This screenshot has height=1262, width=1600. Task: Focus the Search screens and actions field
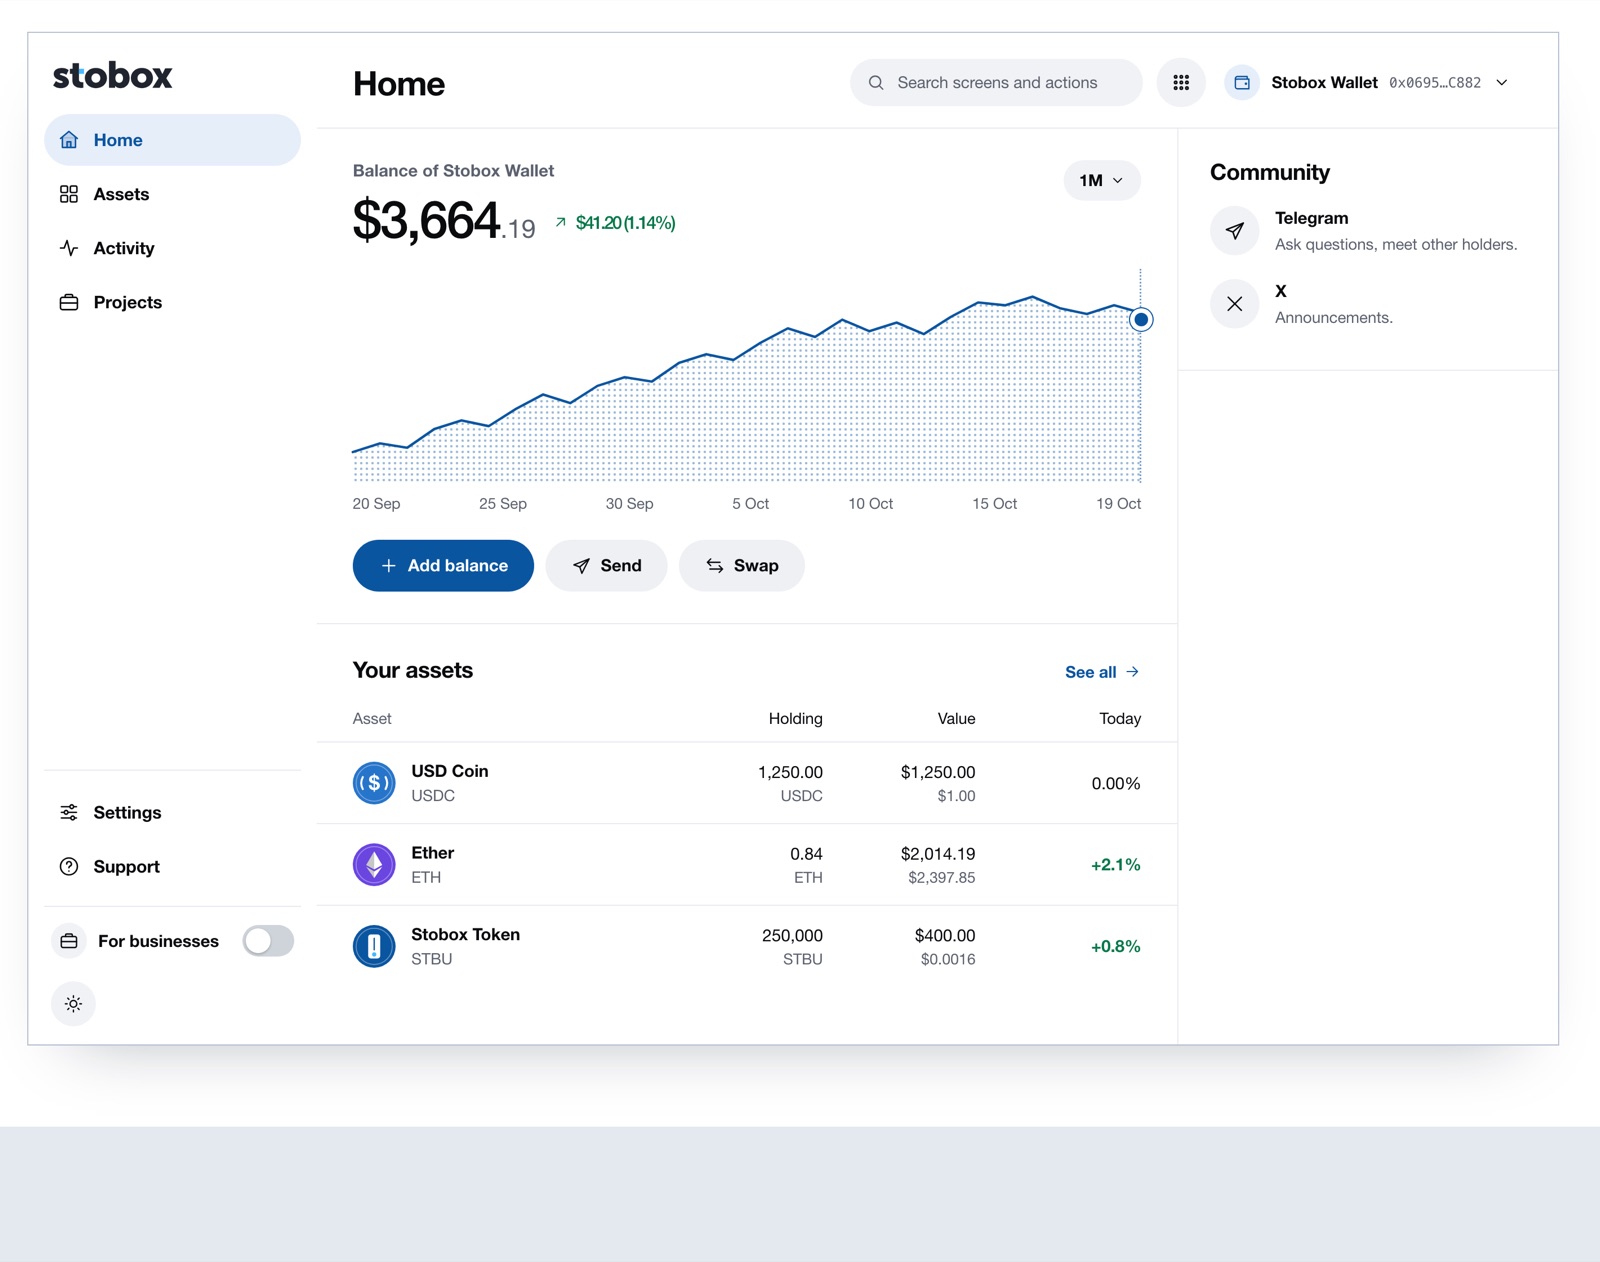pos(996,83)
